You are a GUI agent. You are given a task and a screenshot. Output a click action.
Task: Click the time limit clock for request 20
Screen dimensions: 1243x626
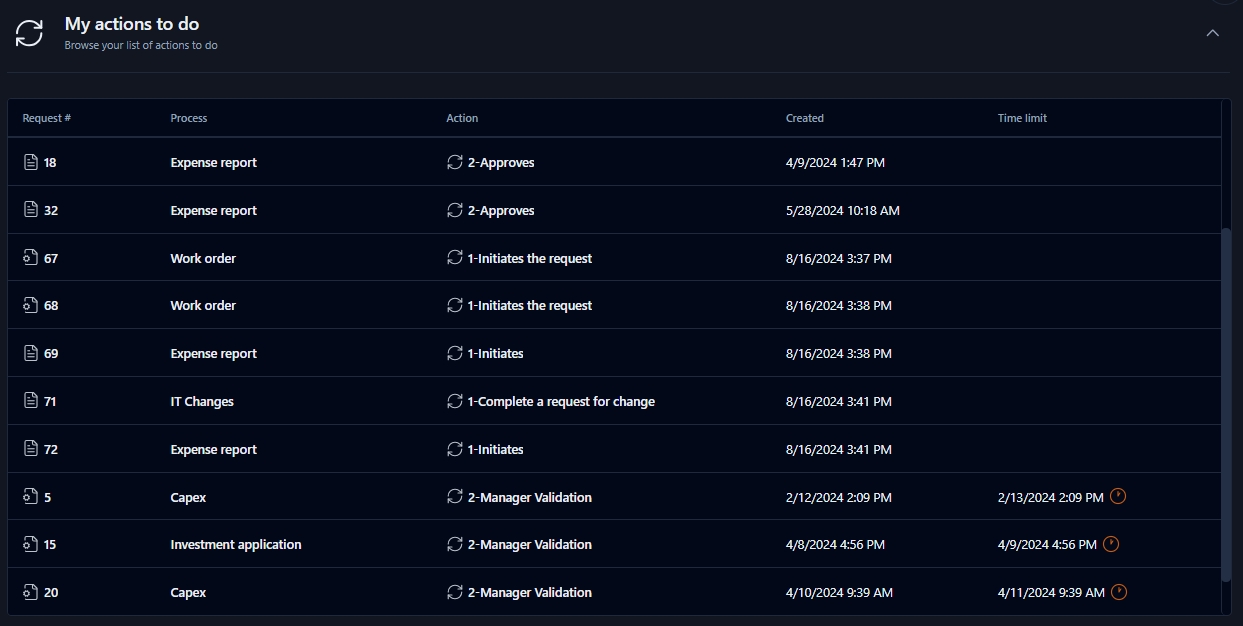[x=1119, y=592]
